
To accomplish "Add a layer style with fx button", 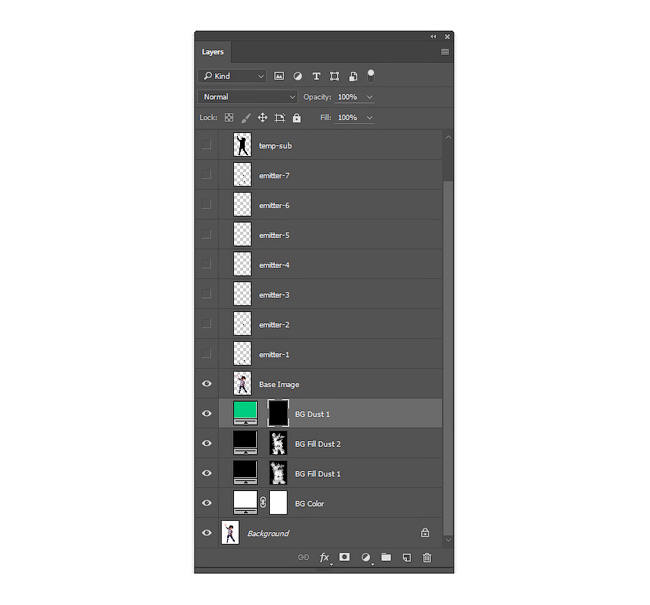I will [325, 558].
